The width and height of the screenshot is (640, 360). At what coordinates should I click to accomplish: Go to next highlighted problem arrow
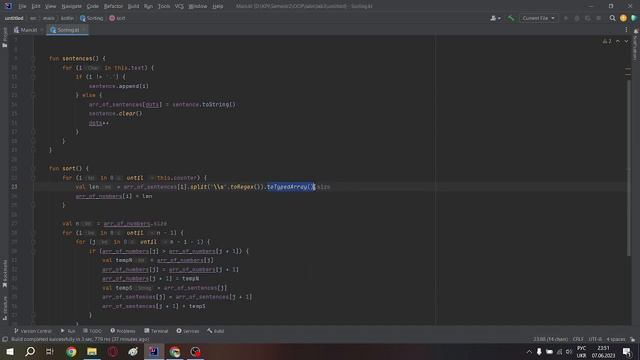click(x=626, y=41)
